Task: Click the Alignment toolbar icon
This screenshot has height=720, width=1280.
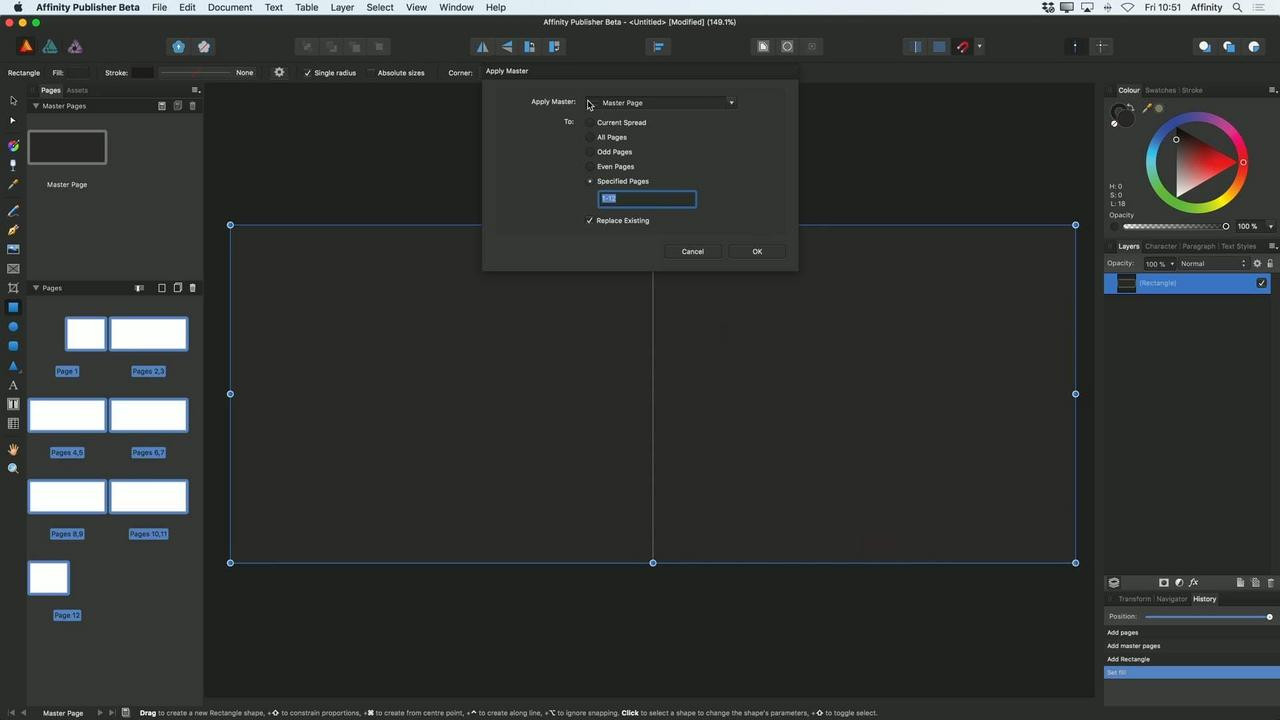Action: 658,46
